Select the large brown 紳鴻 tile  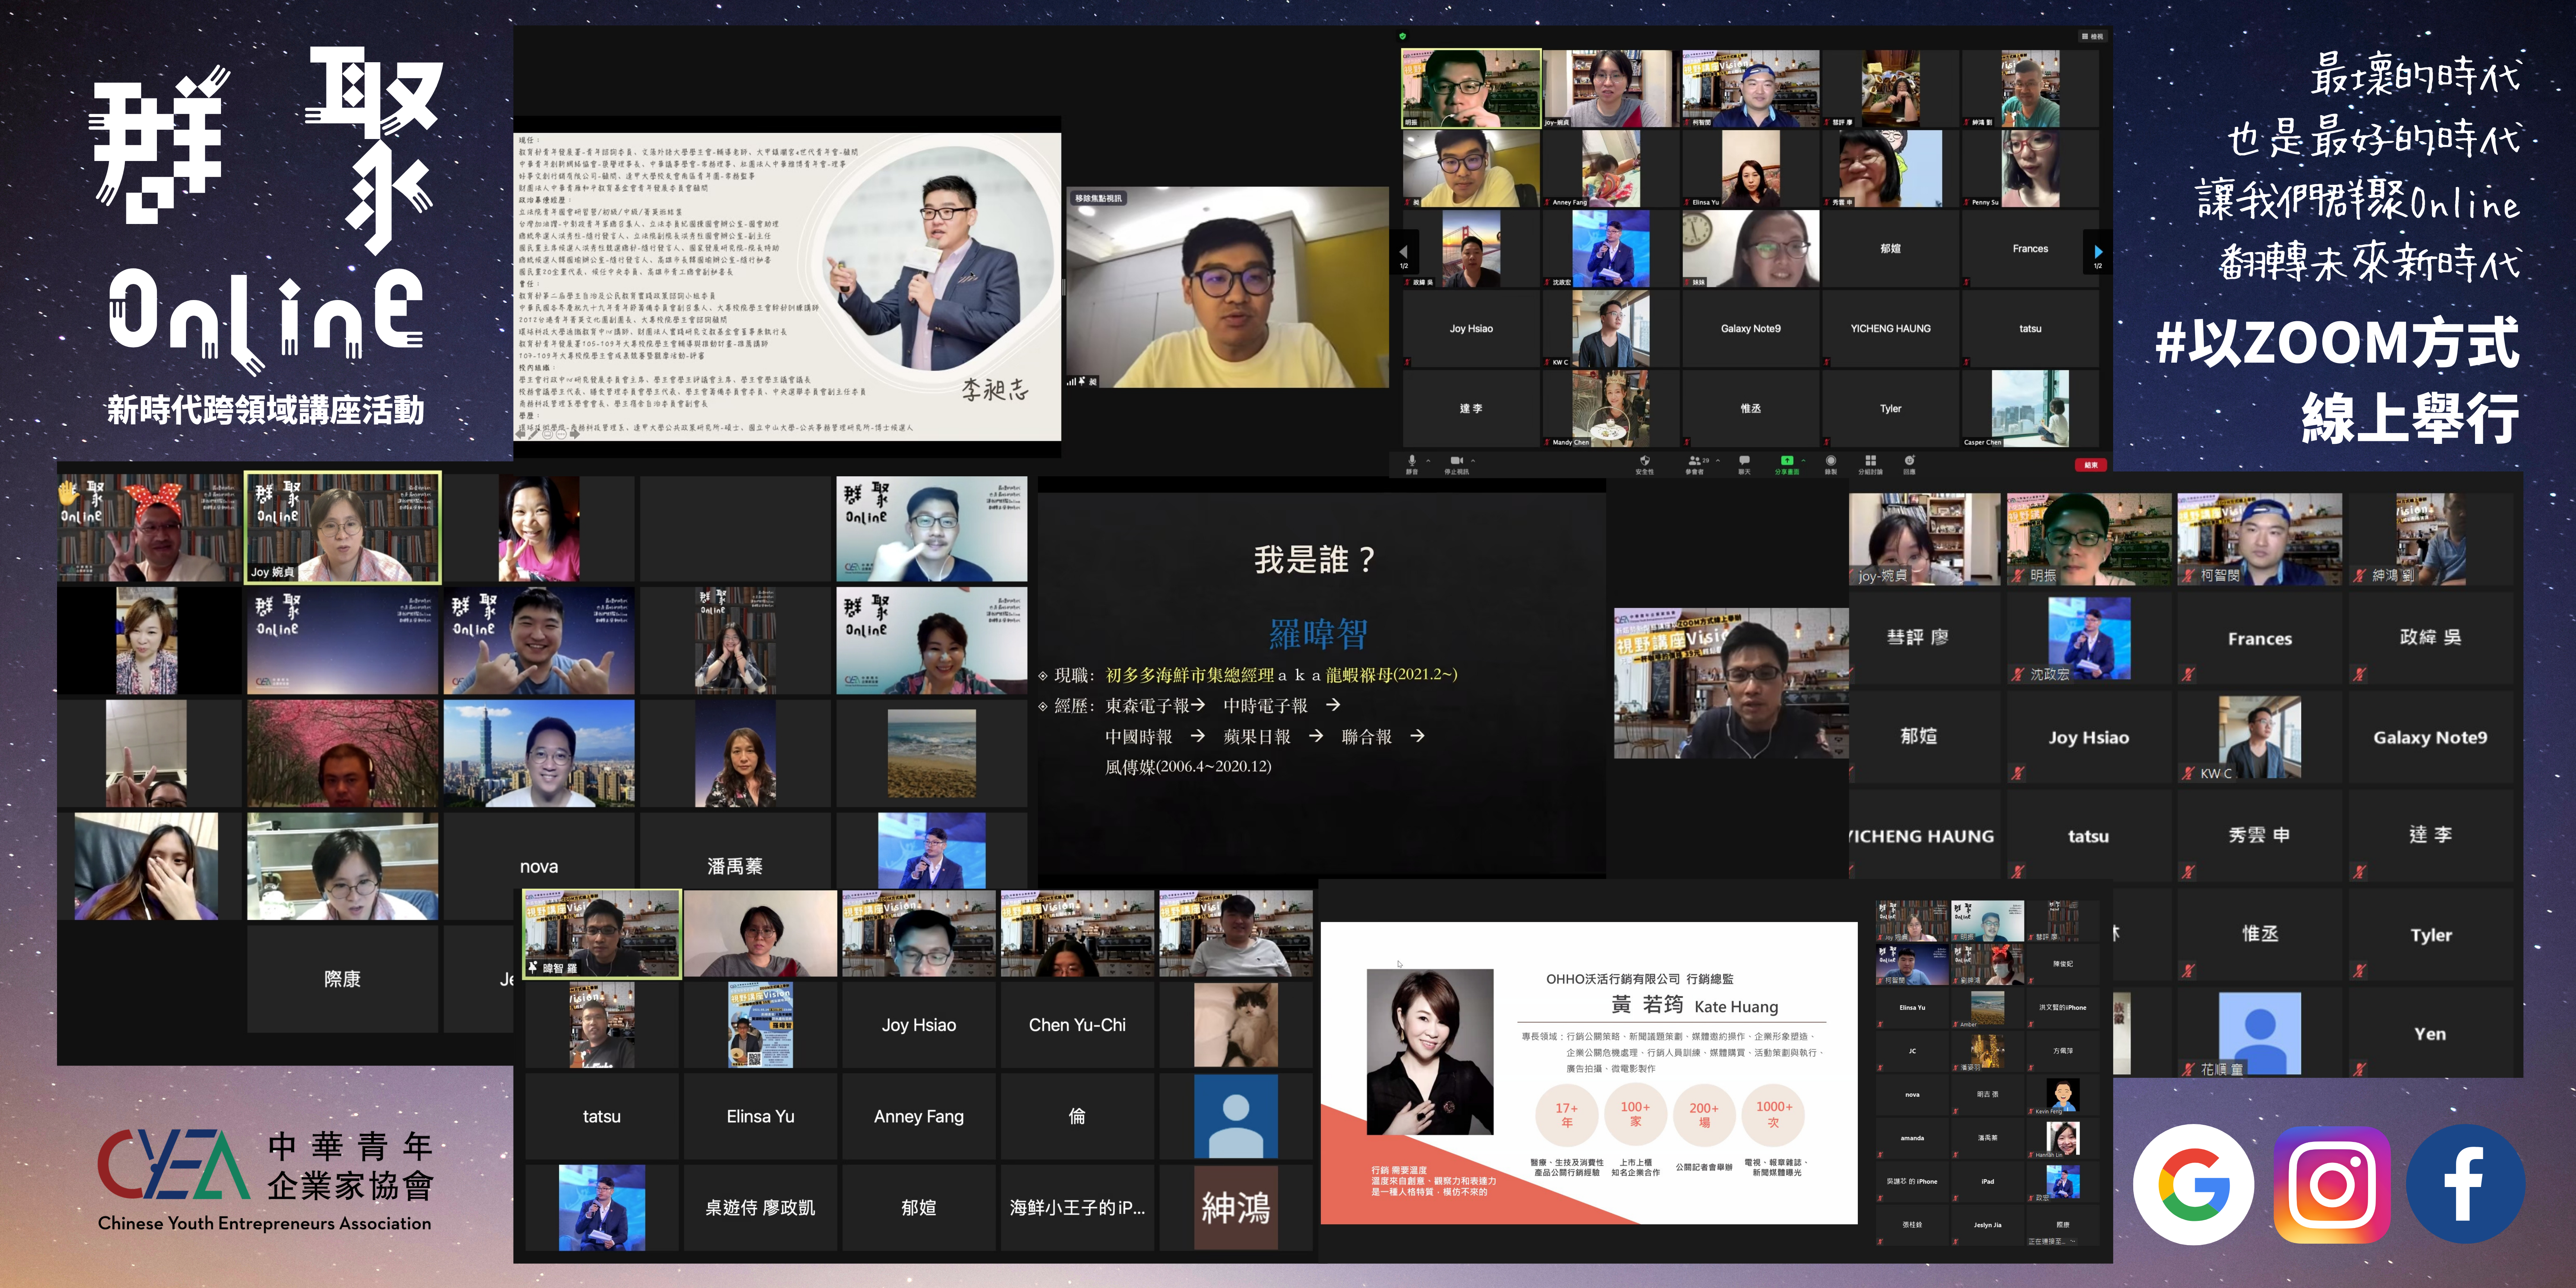point(1236,1208)
